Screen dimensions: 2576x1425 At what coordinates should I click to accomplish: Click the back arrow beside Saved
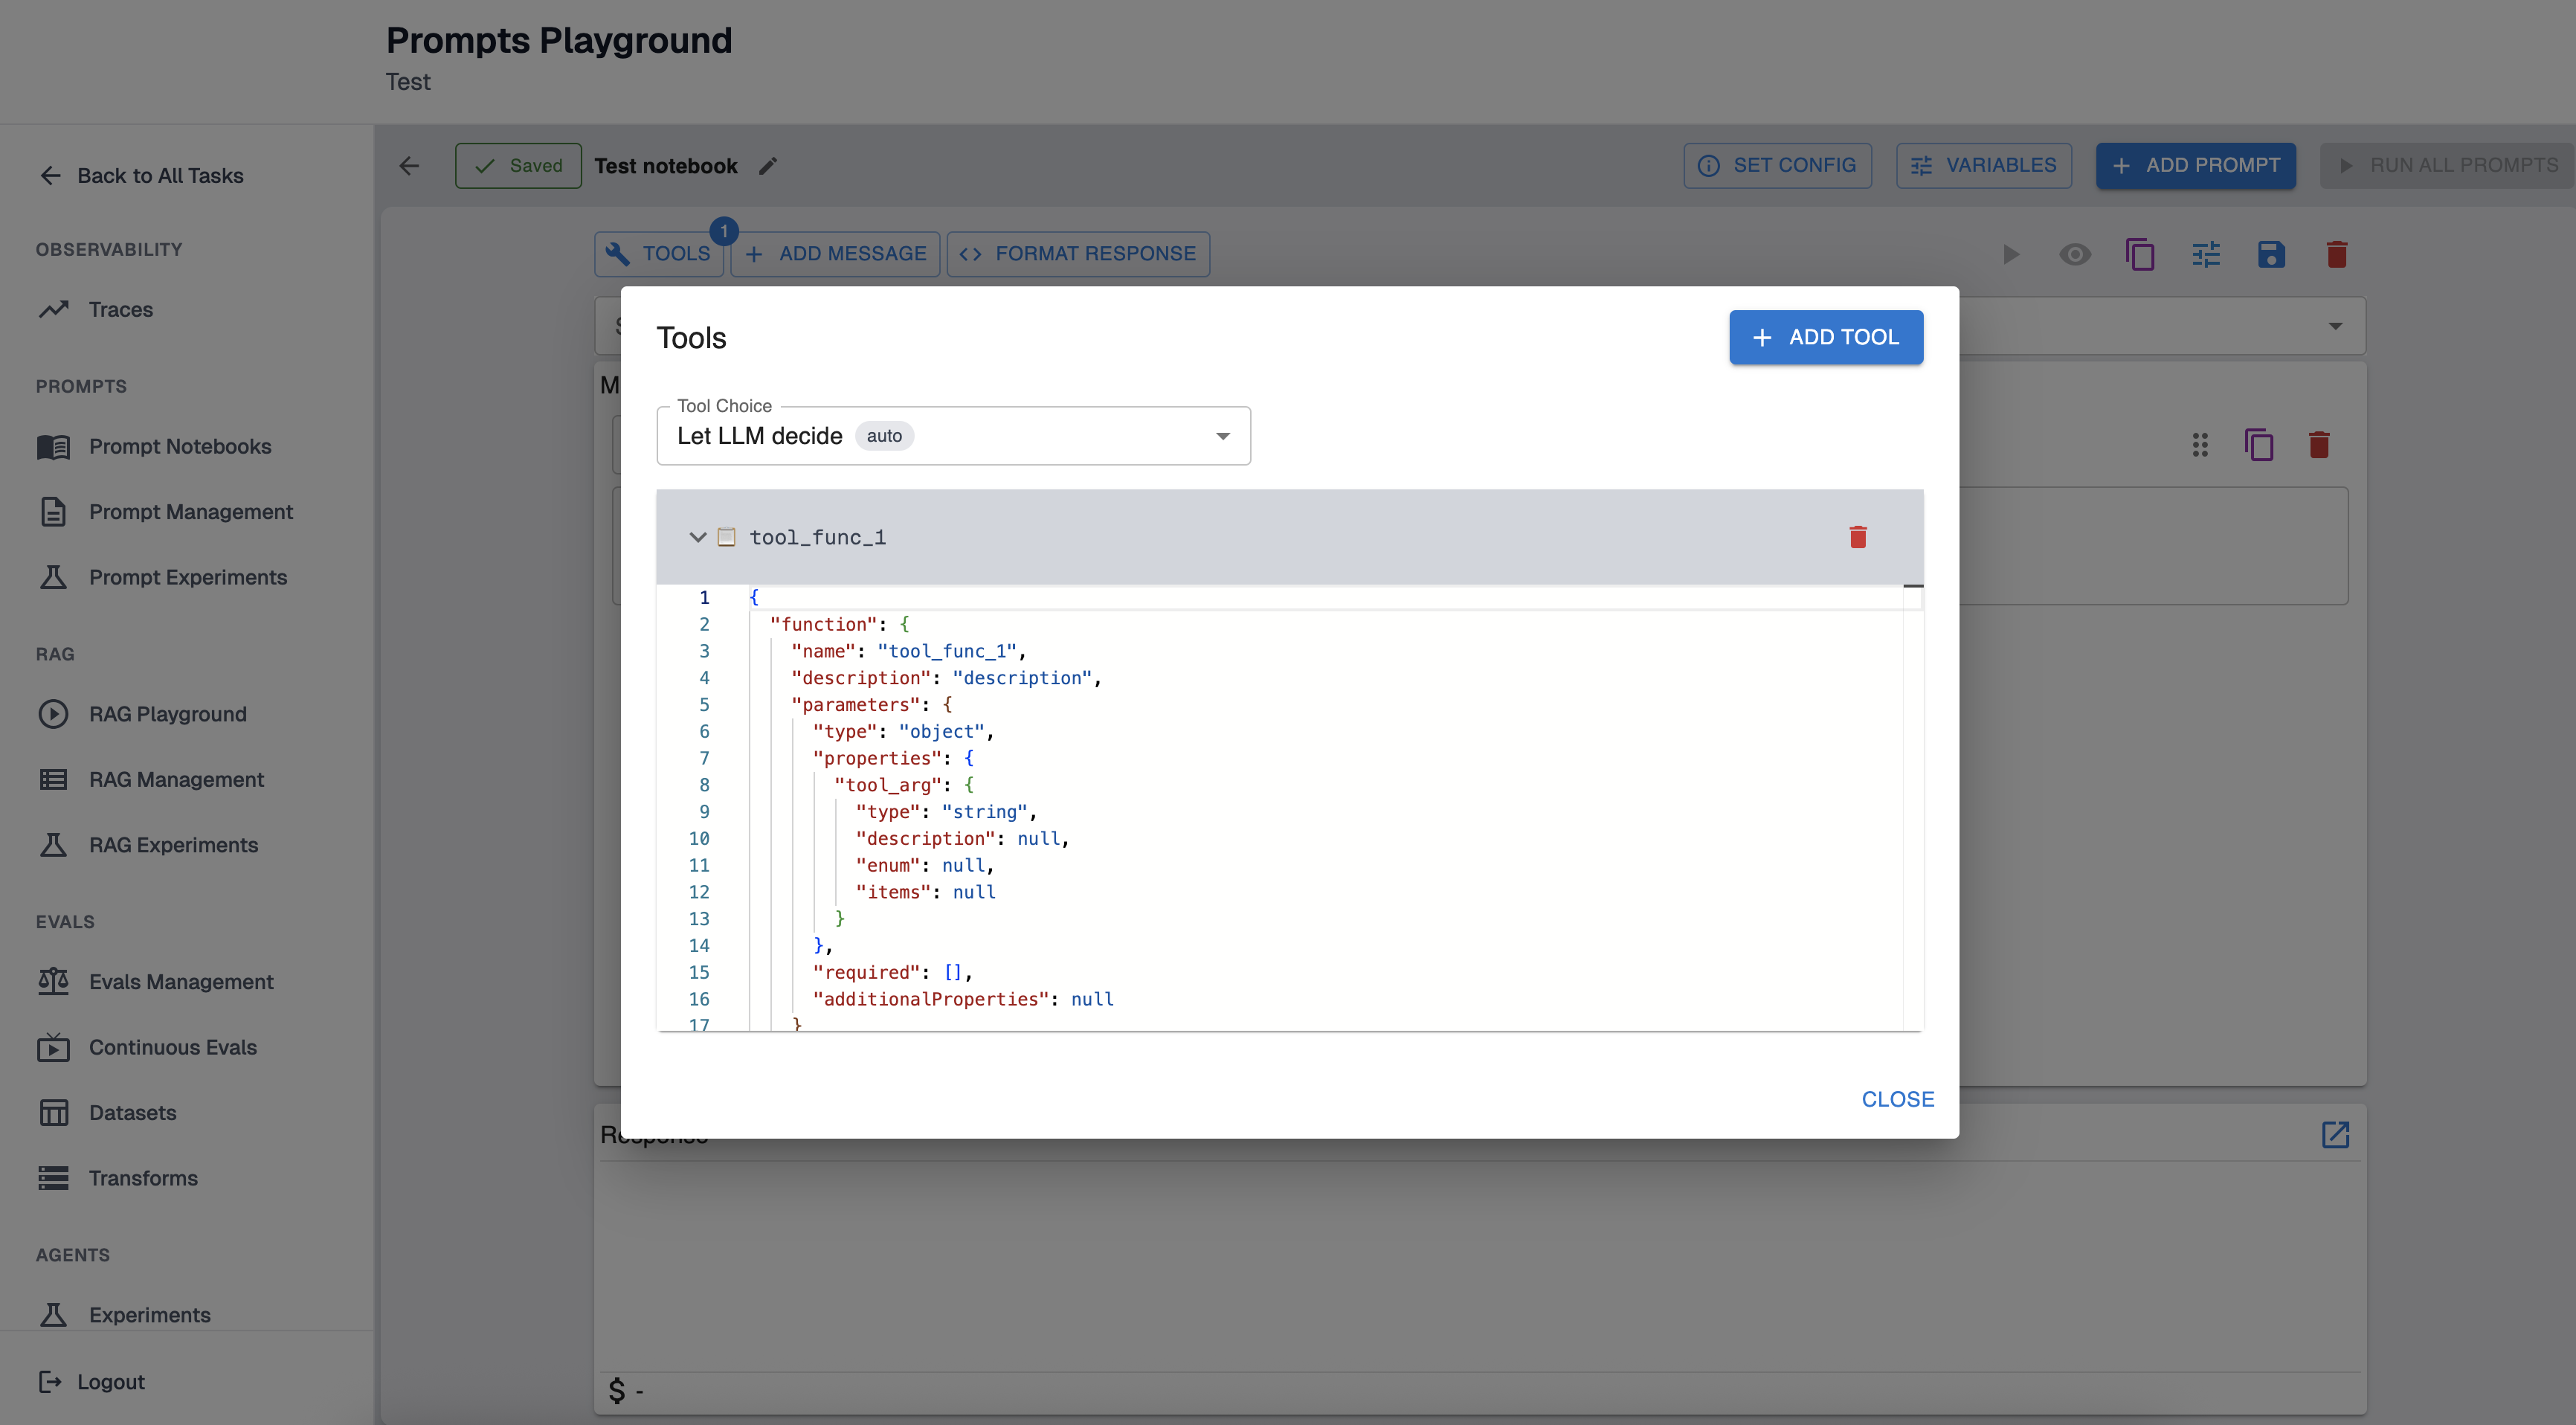pyautogui.click(x=409, y=166)
